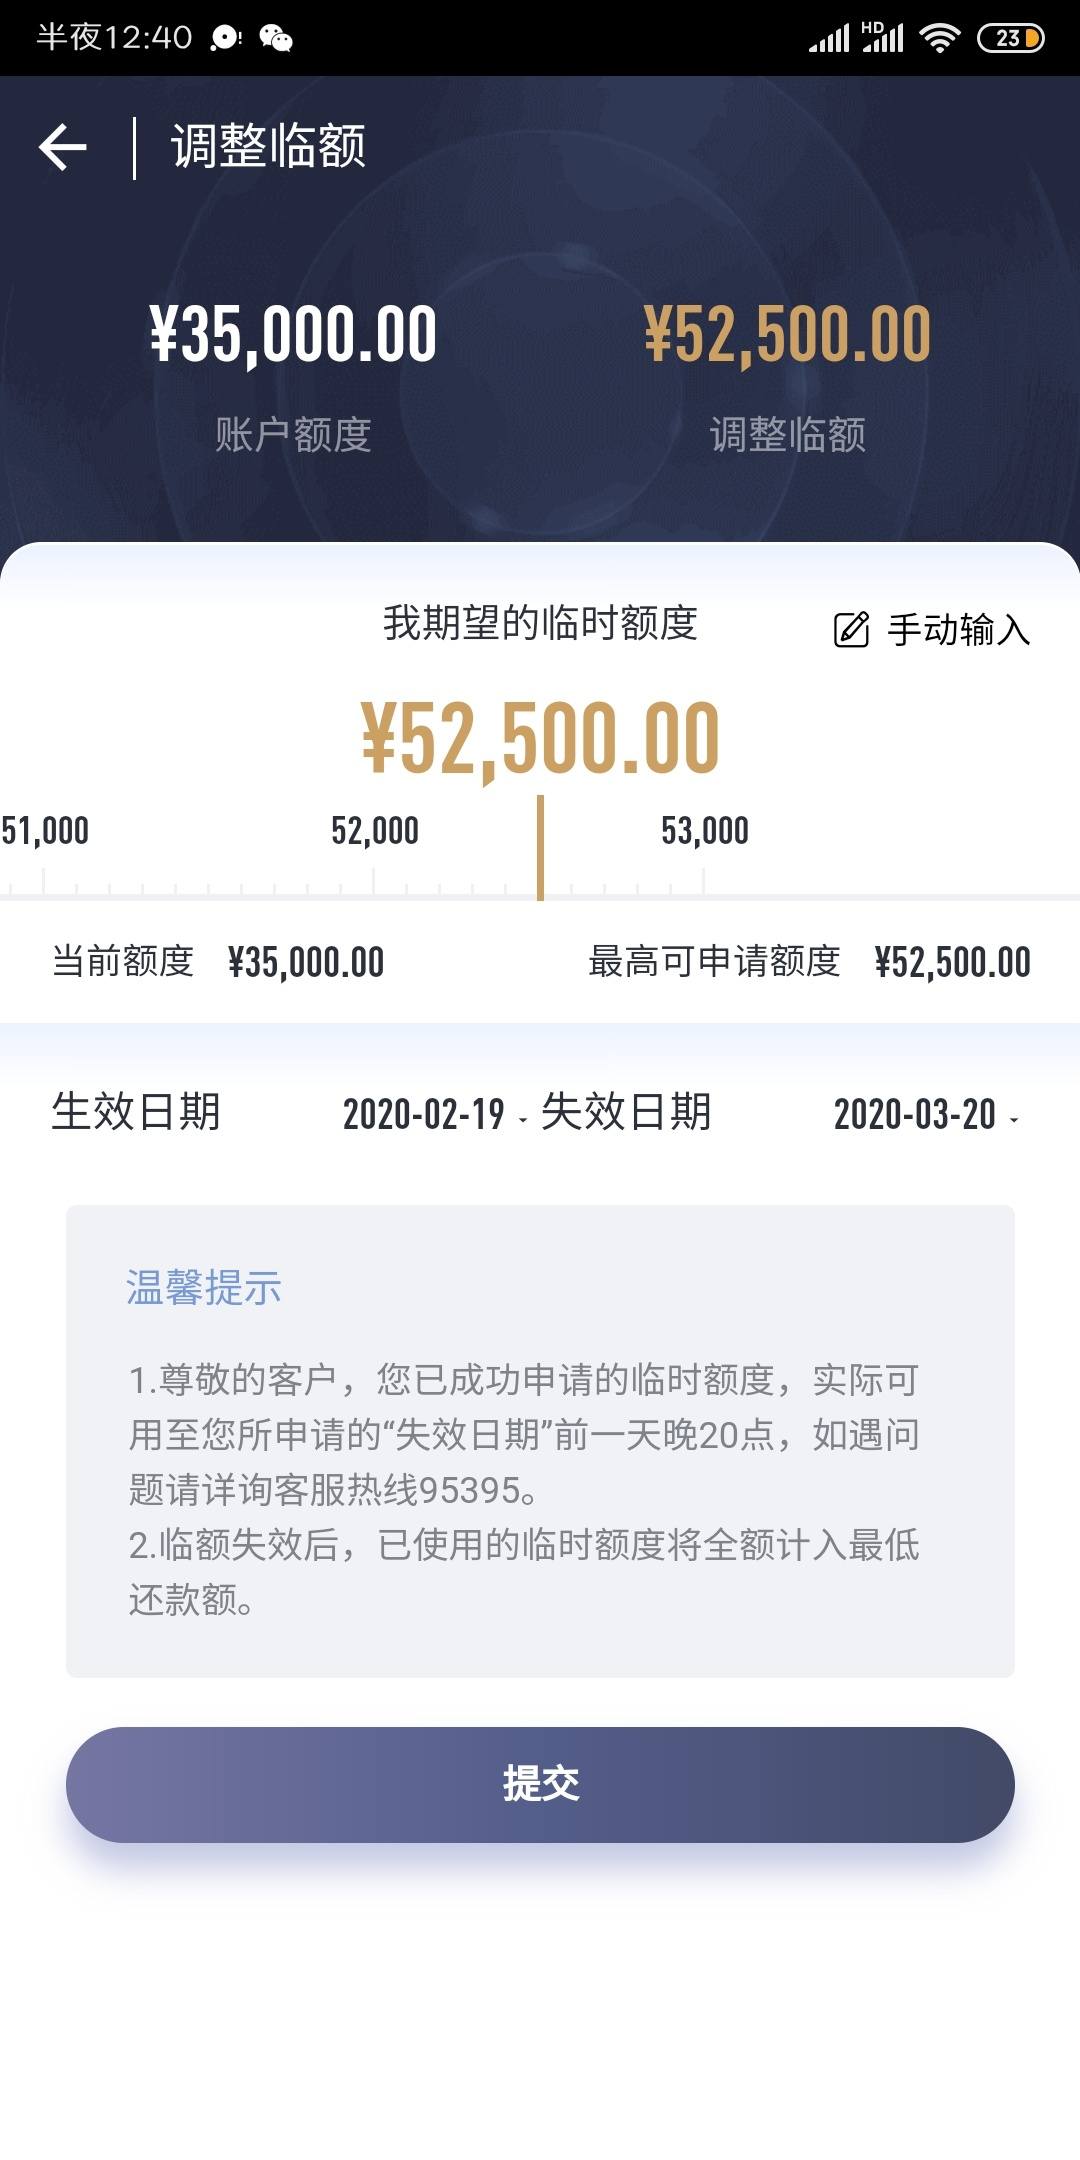Open the expiry date 2020-03-20 dropdown
1080x2160 pixels.
tap(926, 1114)
